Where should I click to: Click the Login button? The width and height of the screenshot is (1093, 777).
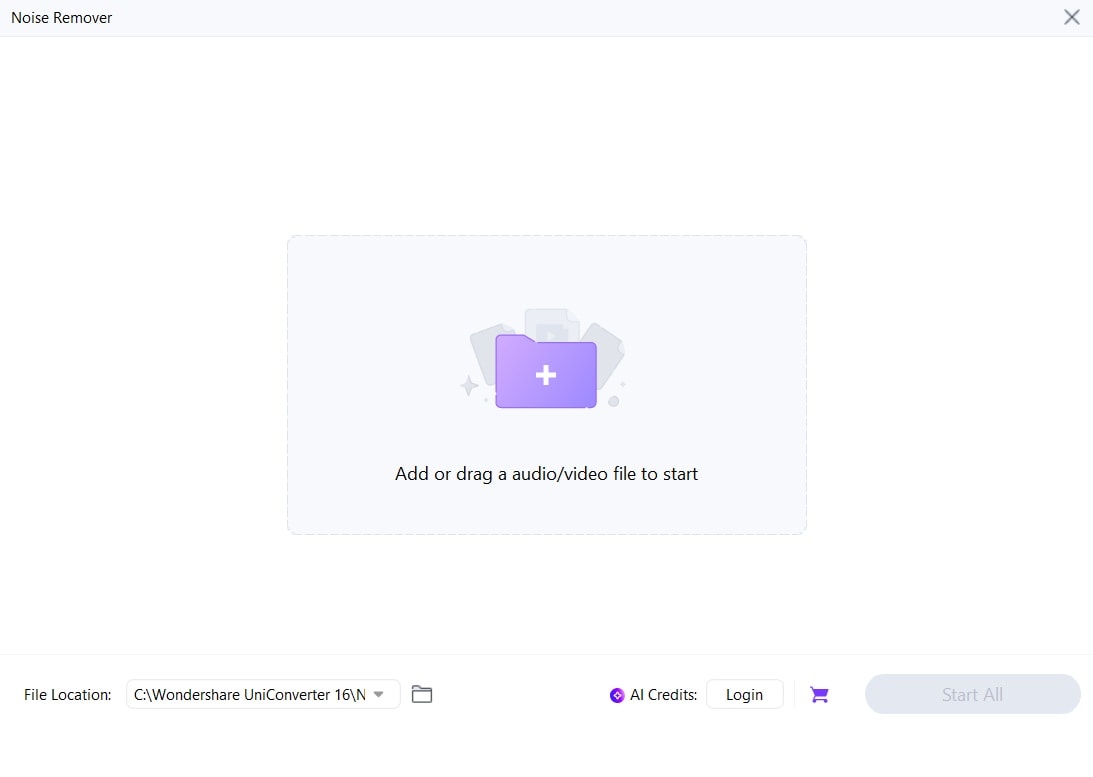pos(744,694)
